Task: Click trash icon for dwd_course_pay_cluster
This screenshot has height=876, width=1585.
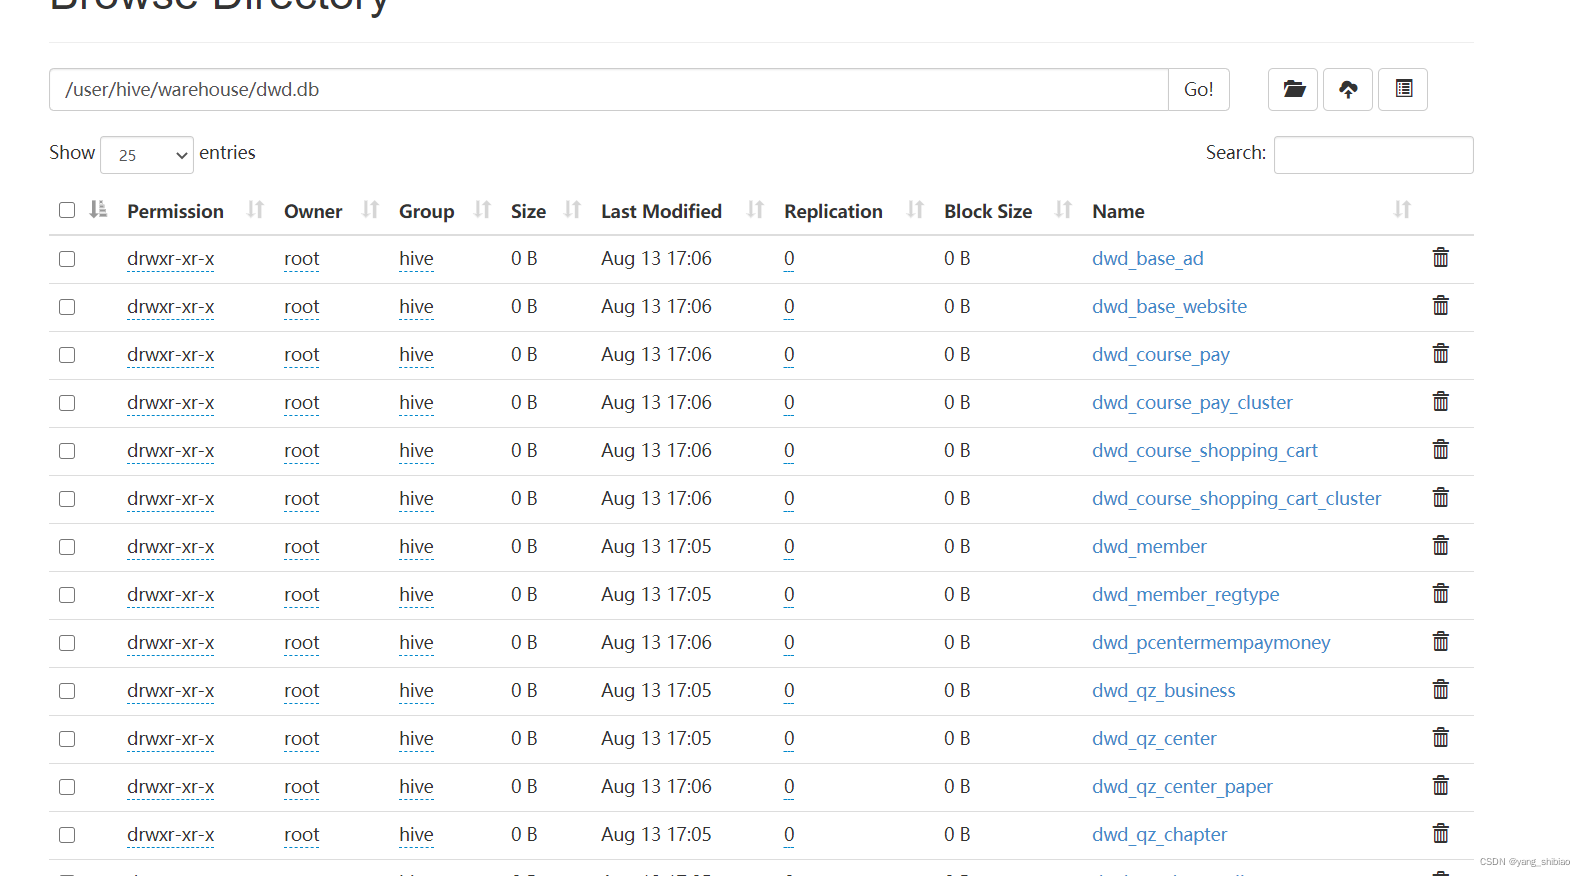Action: tap(1440, 402)
